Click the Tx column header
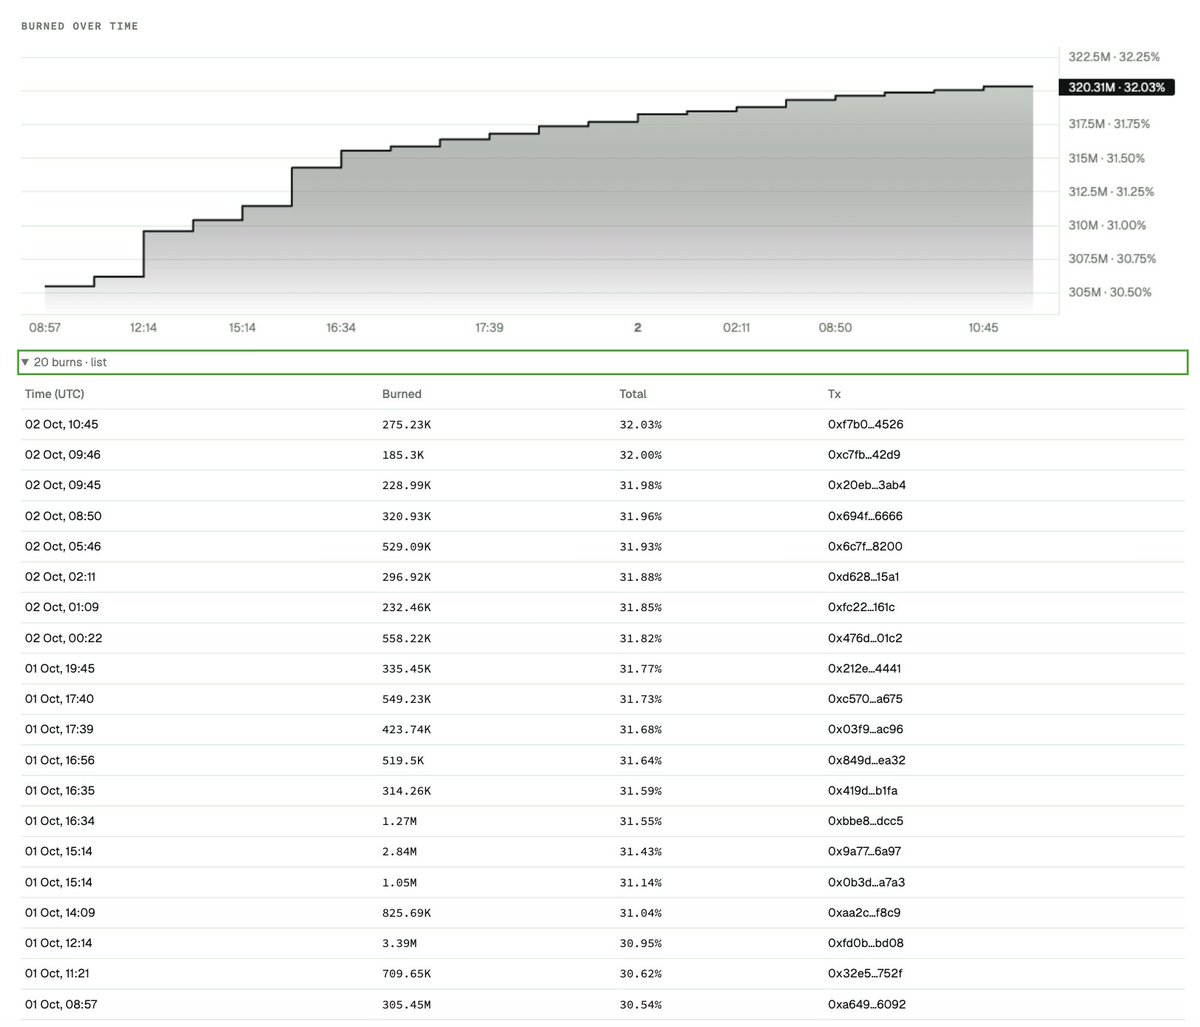1200x1027 pixels. pos(834,394)
